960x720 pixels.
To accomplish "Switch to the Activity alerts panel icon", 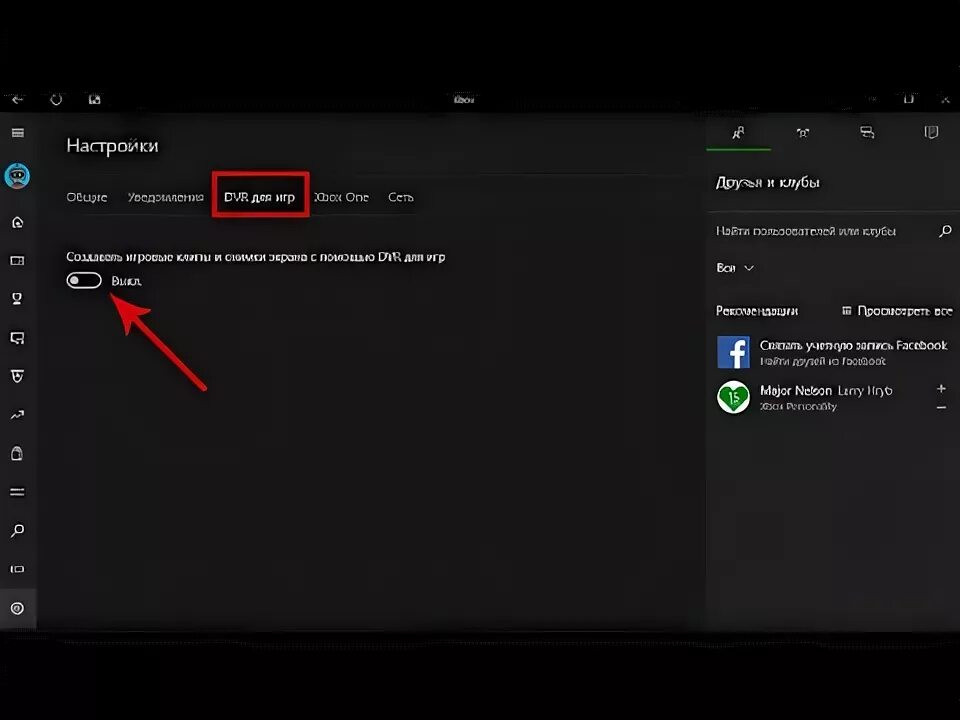I will coord(931,132).
